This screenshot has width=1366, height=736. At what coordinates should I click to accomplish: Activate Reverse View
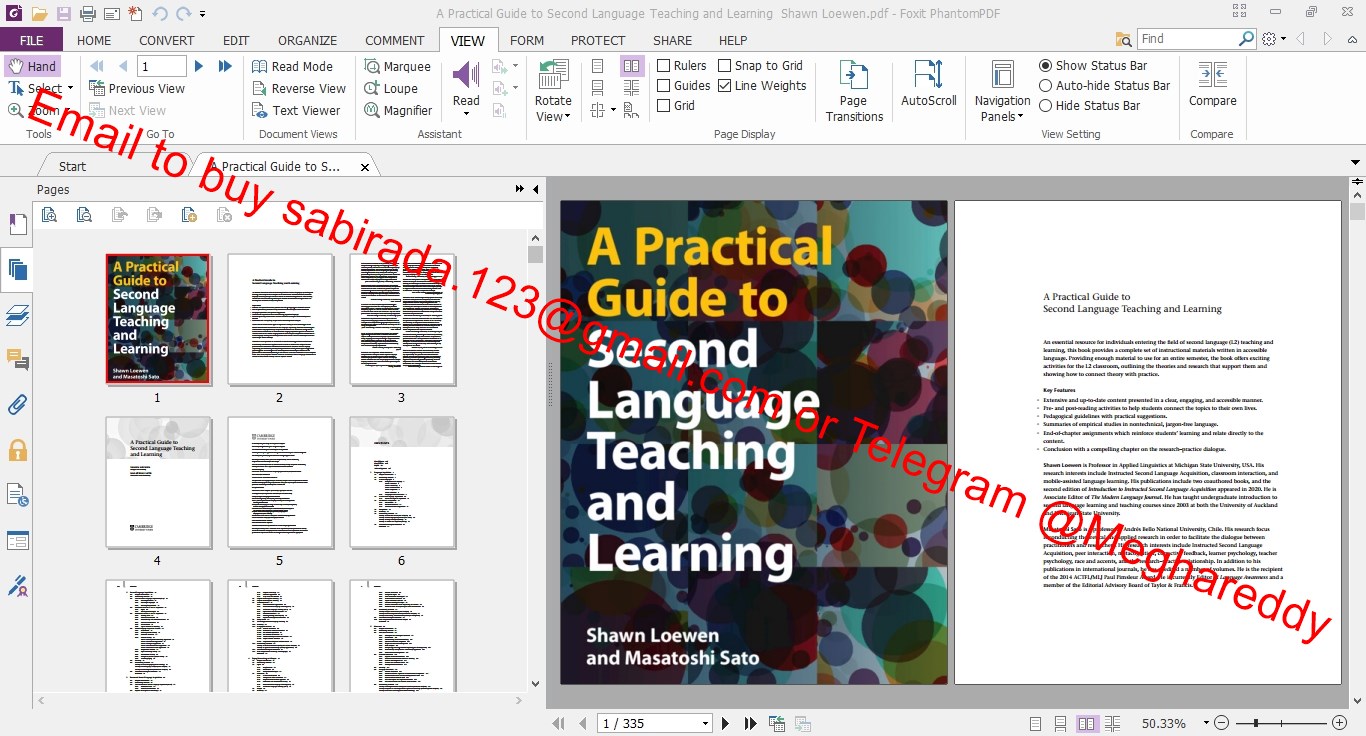298,88
